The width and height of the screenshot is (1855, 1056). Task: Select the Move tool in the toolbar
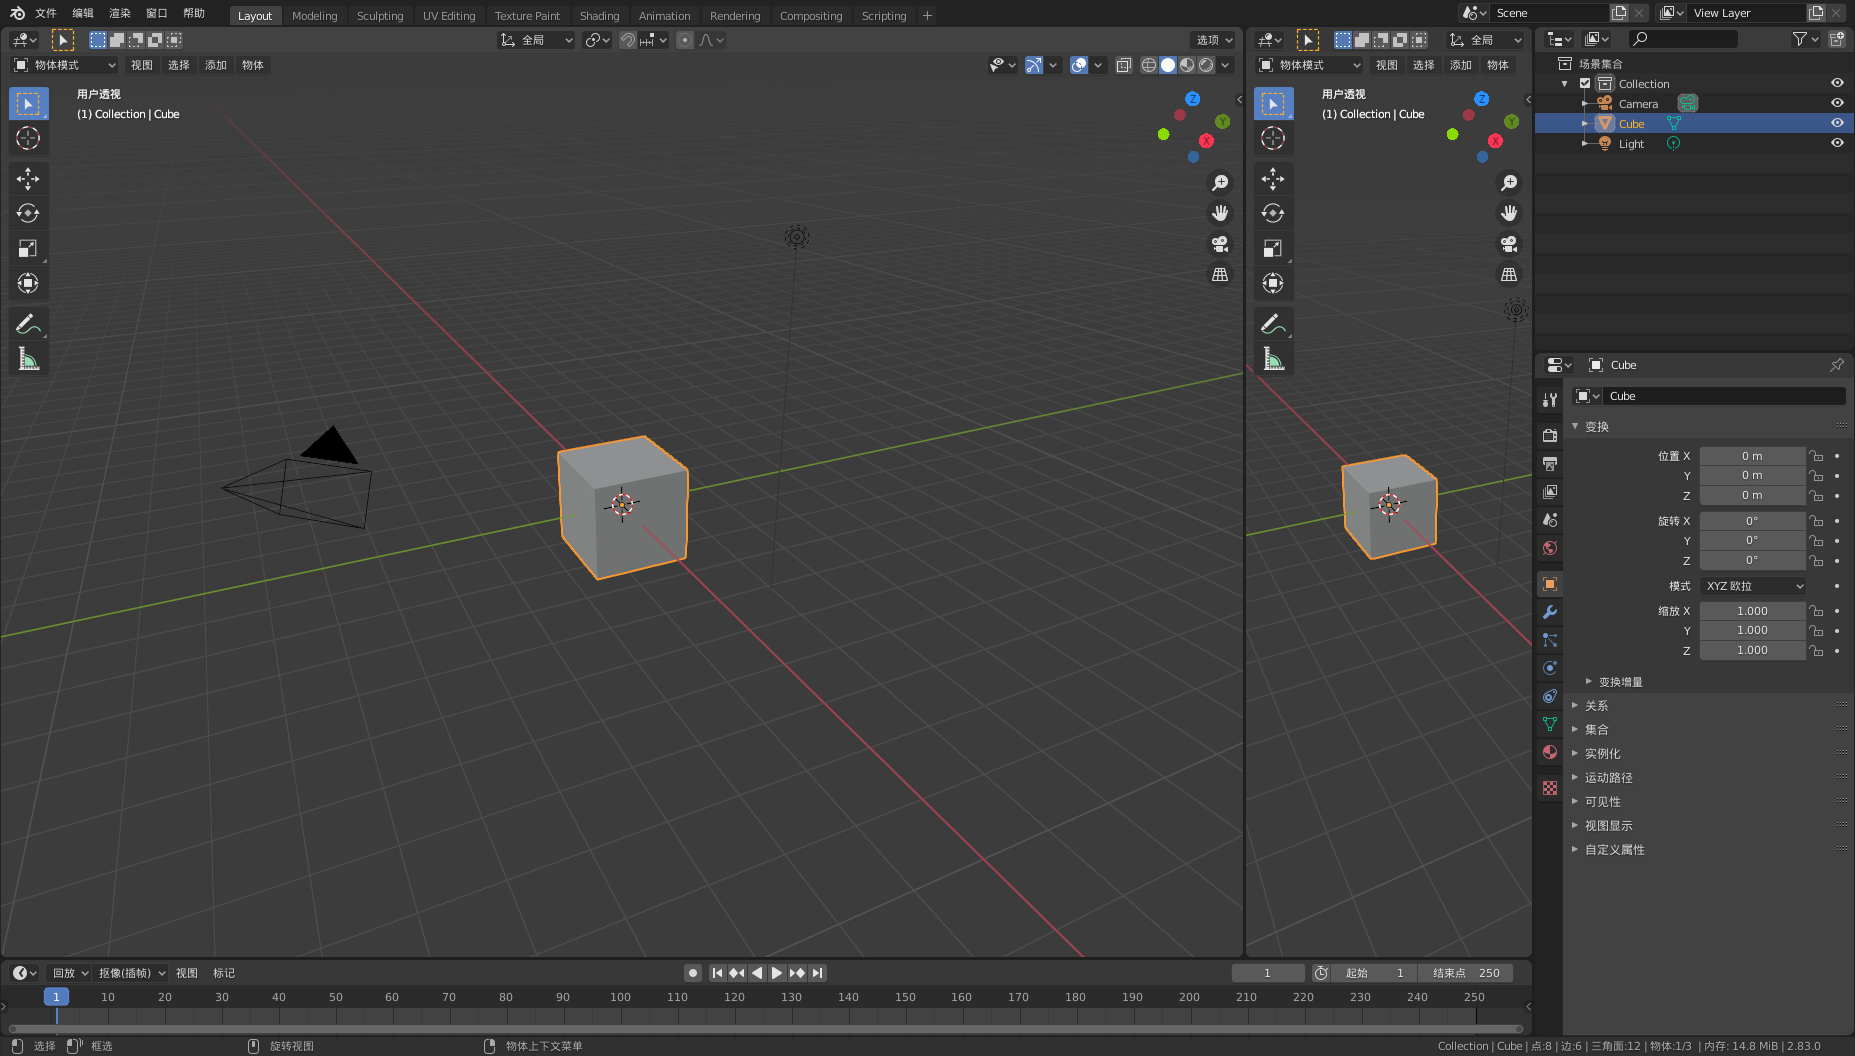click(28, 178)
